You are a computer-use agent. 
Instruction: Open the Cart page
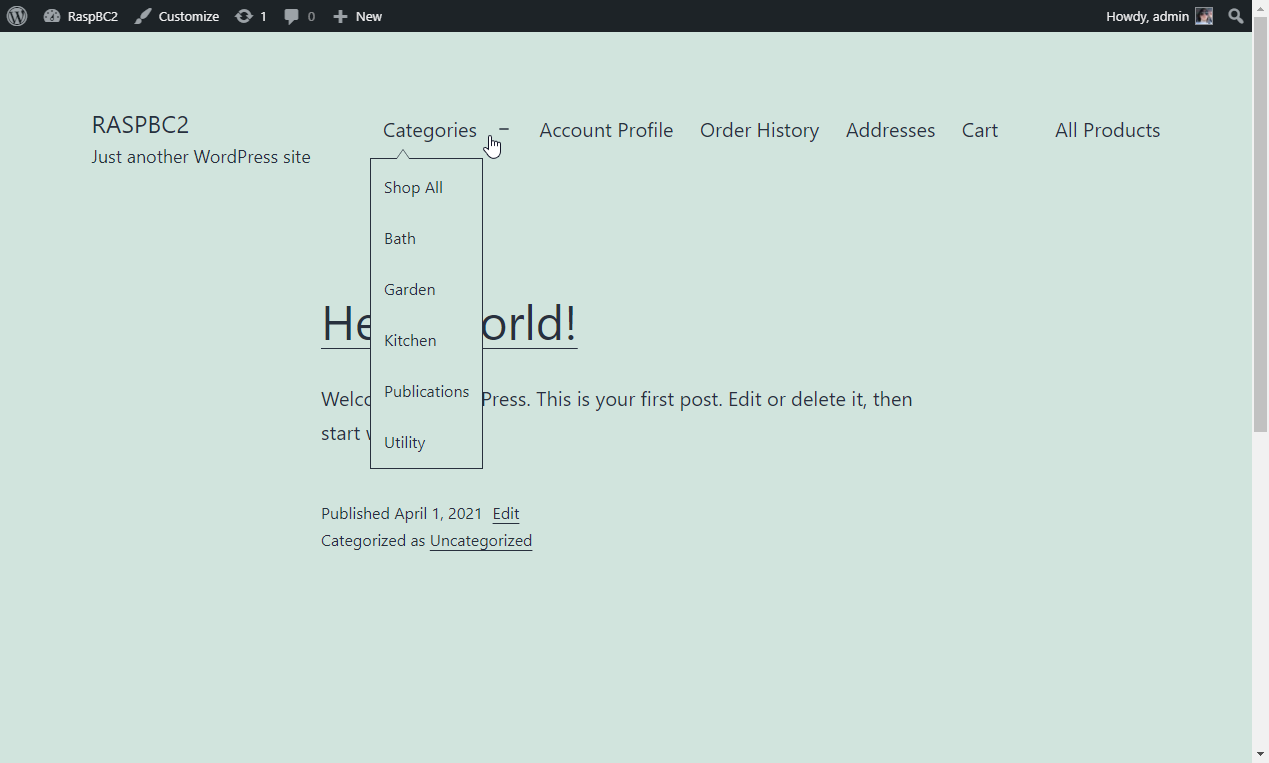pyautogui.click(x=979, y=130)
